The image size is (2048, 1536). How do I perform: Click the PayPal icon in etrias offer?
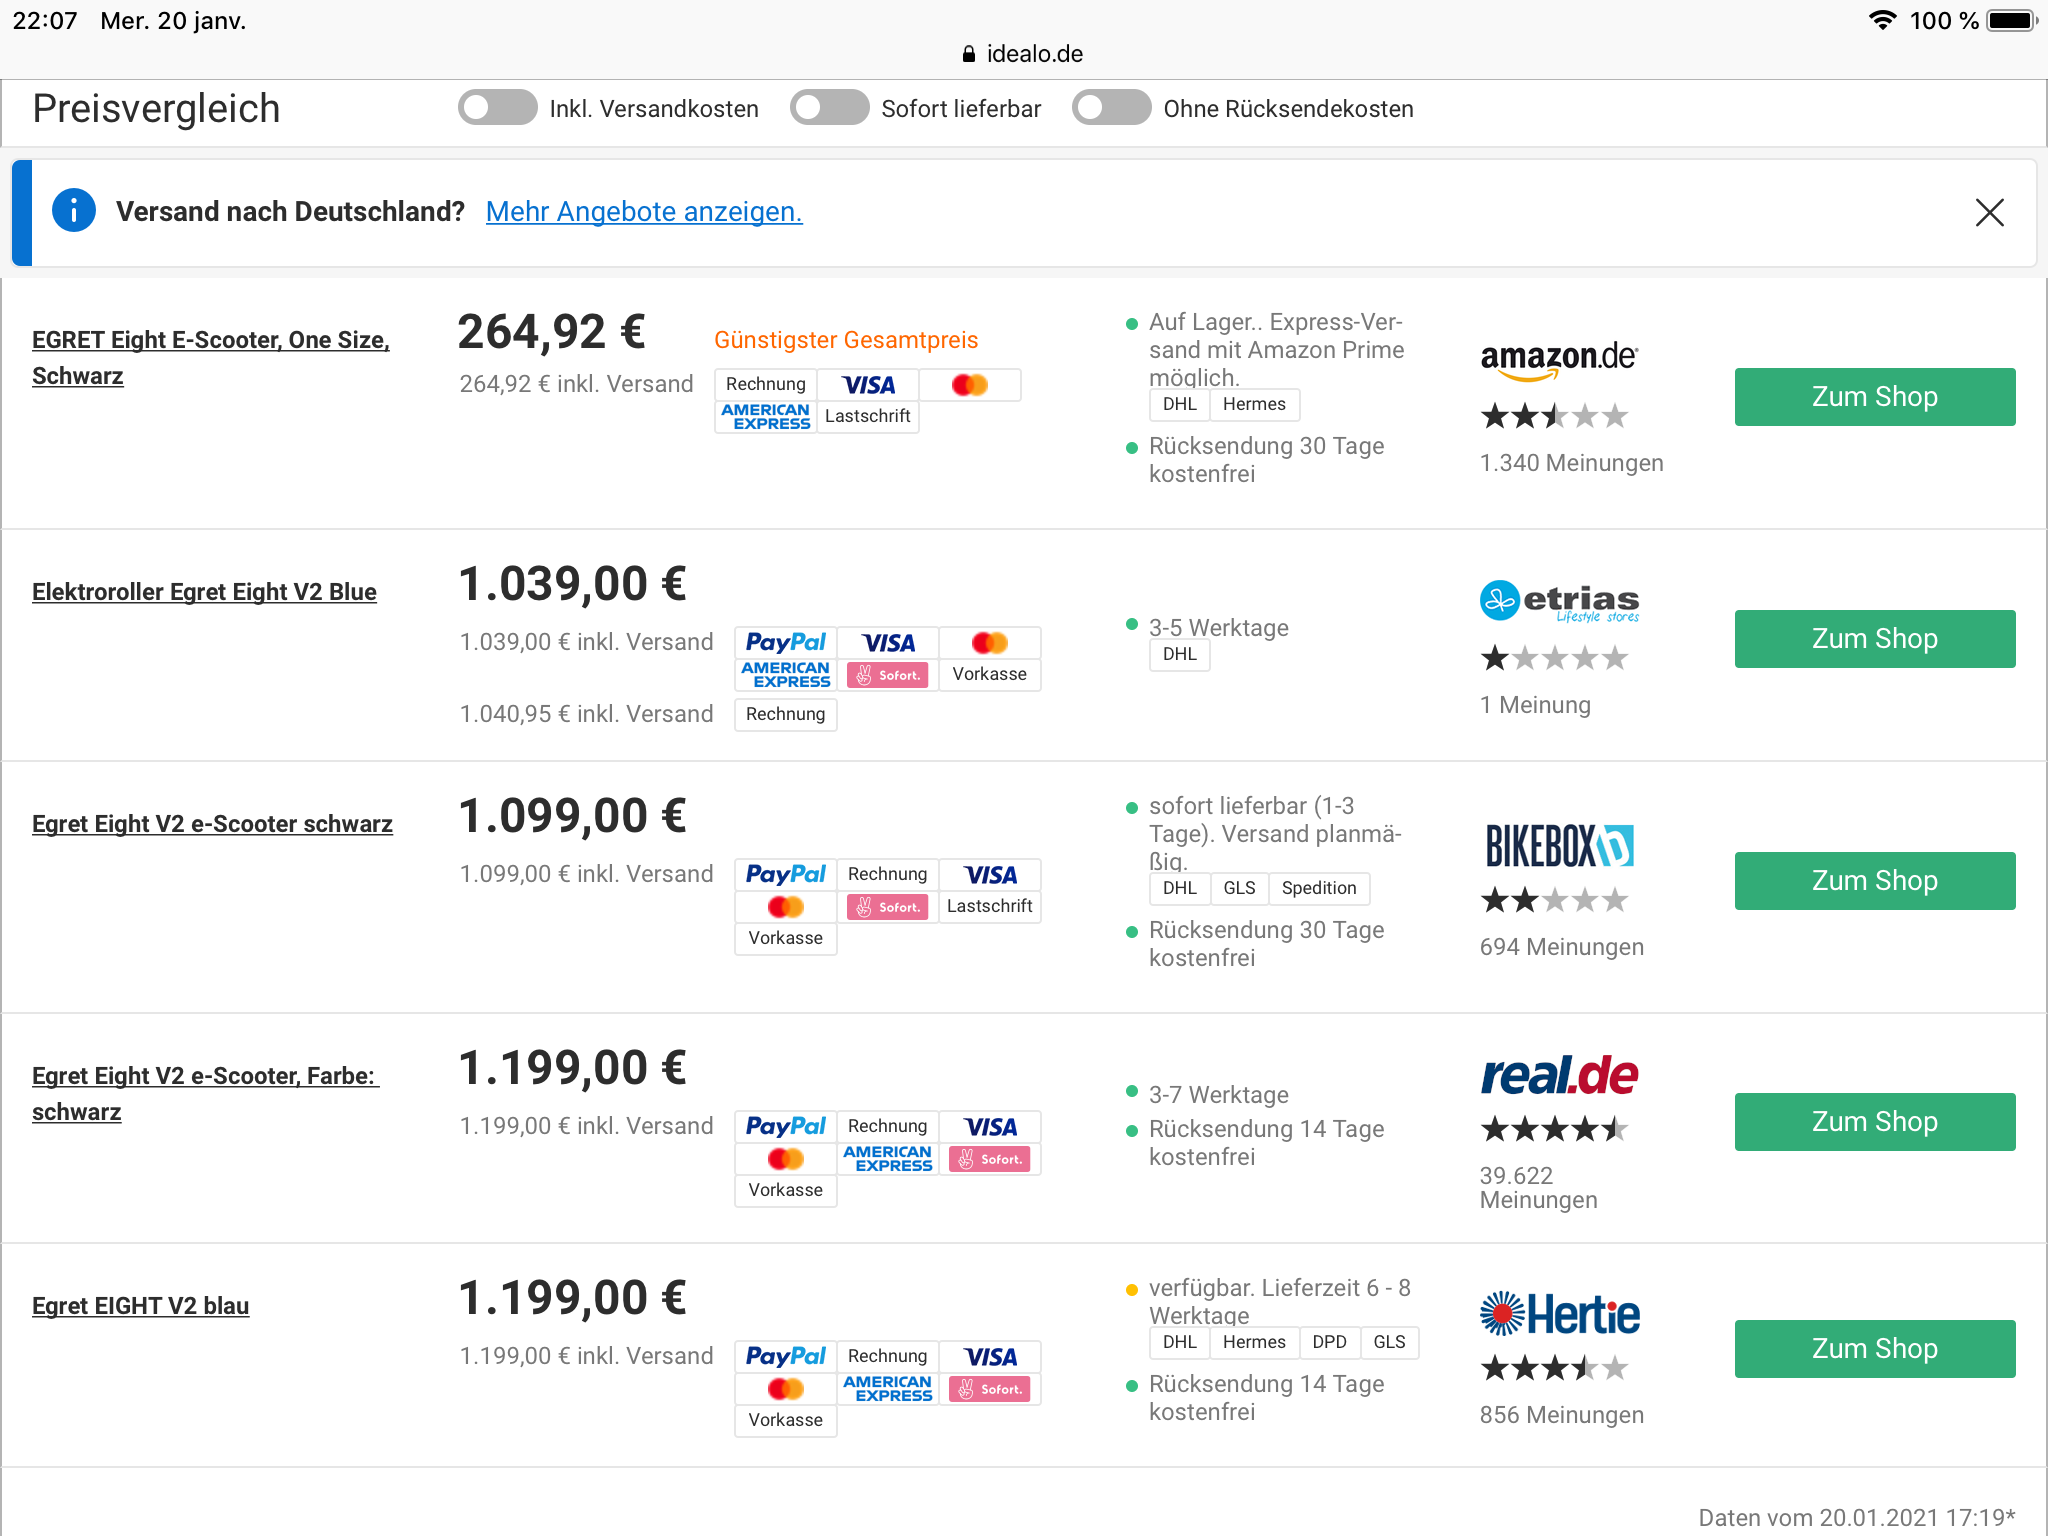[786, 643]
